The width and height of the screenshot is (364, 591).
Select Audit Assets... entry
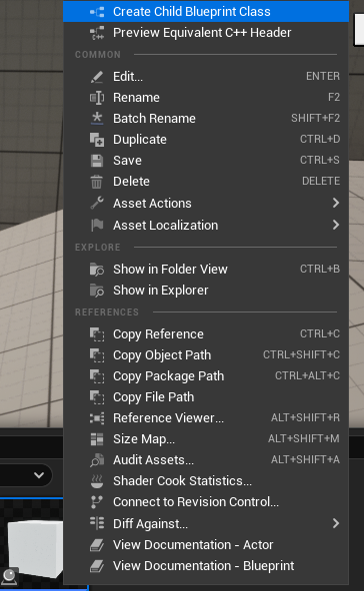(206, 460)
